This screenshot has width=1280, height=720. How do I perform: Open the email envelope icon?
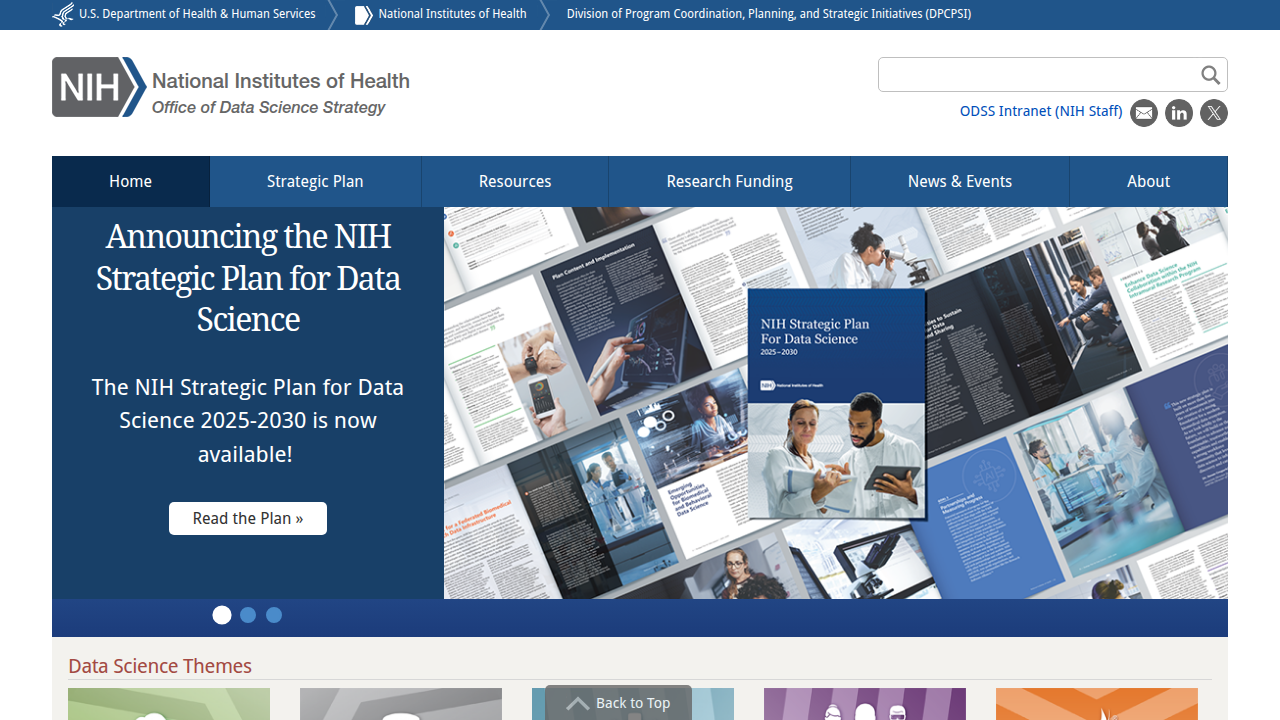[1144, 113]
